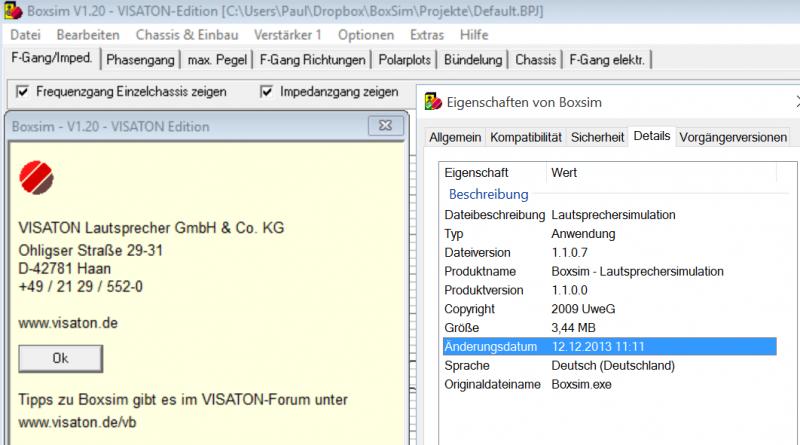
Task: Click the Ohligser Straße 29-31 address line
Action: (91, 251)
